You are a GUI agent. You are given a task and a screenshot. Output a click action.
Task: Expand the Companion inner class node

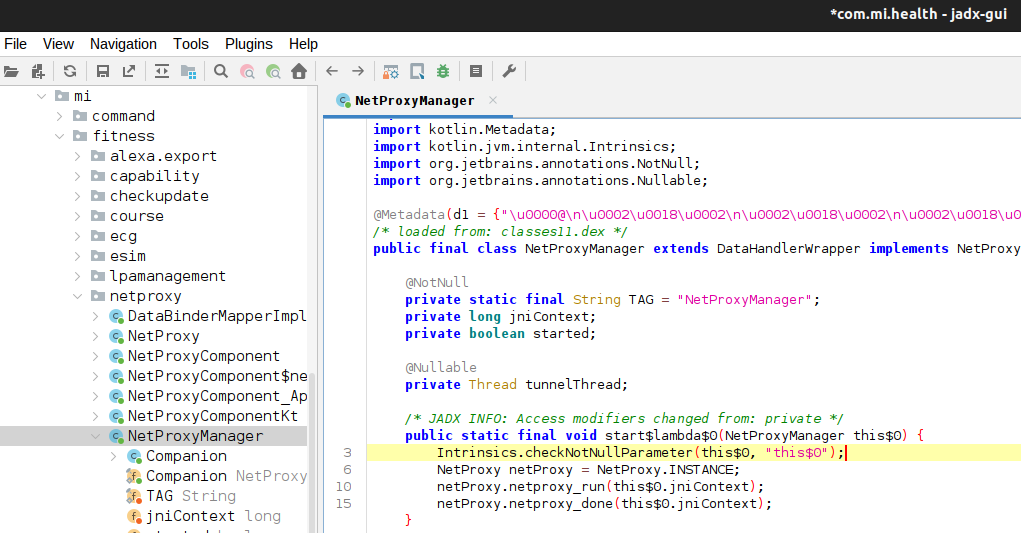point(113,457)
